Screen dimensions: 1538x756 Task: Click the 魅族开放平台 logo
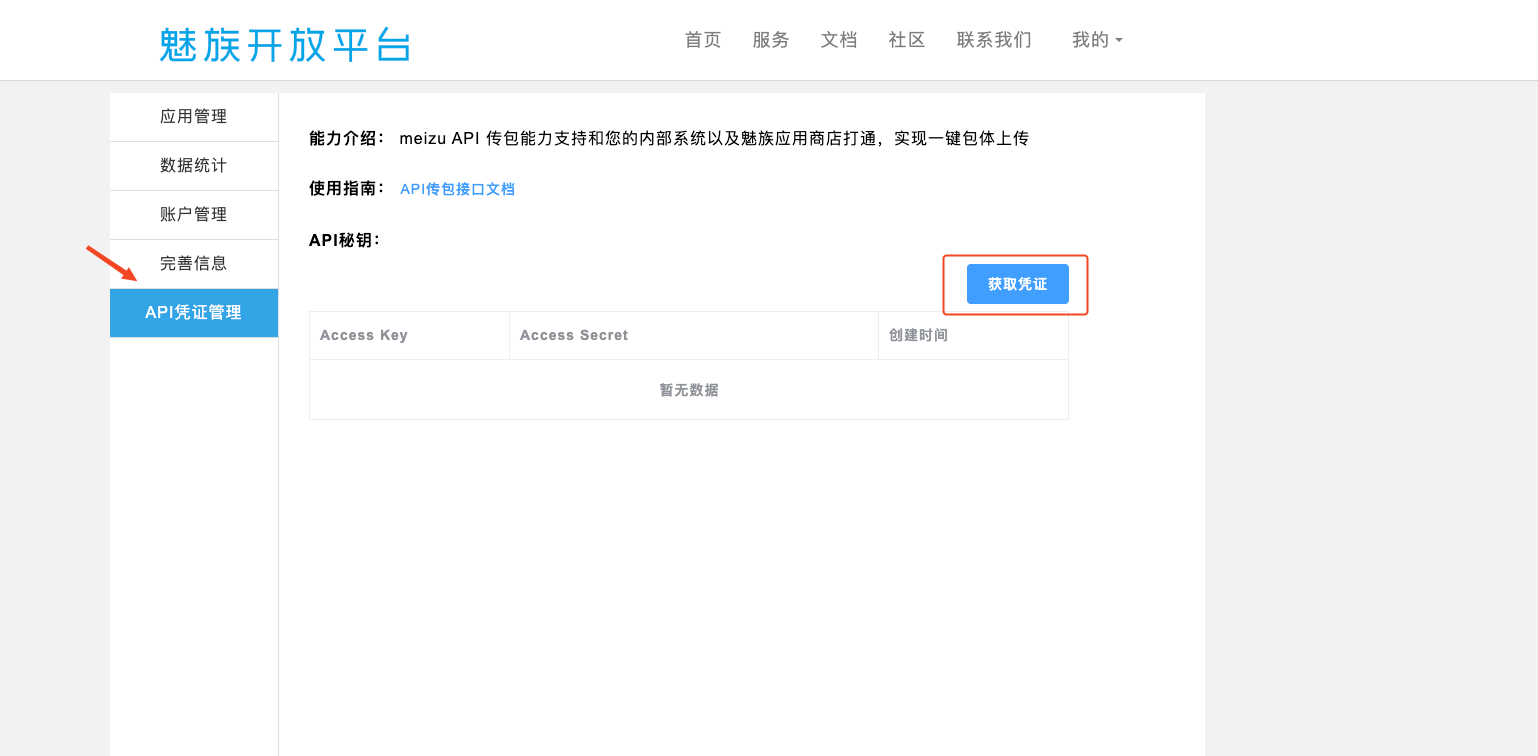tap(285, 44)
